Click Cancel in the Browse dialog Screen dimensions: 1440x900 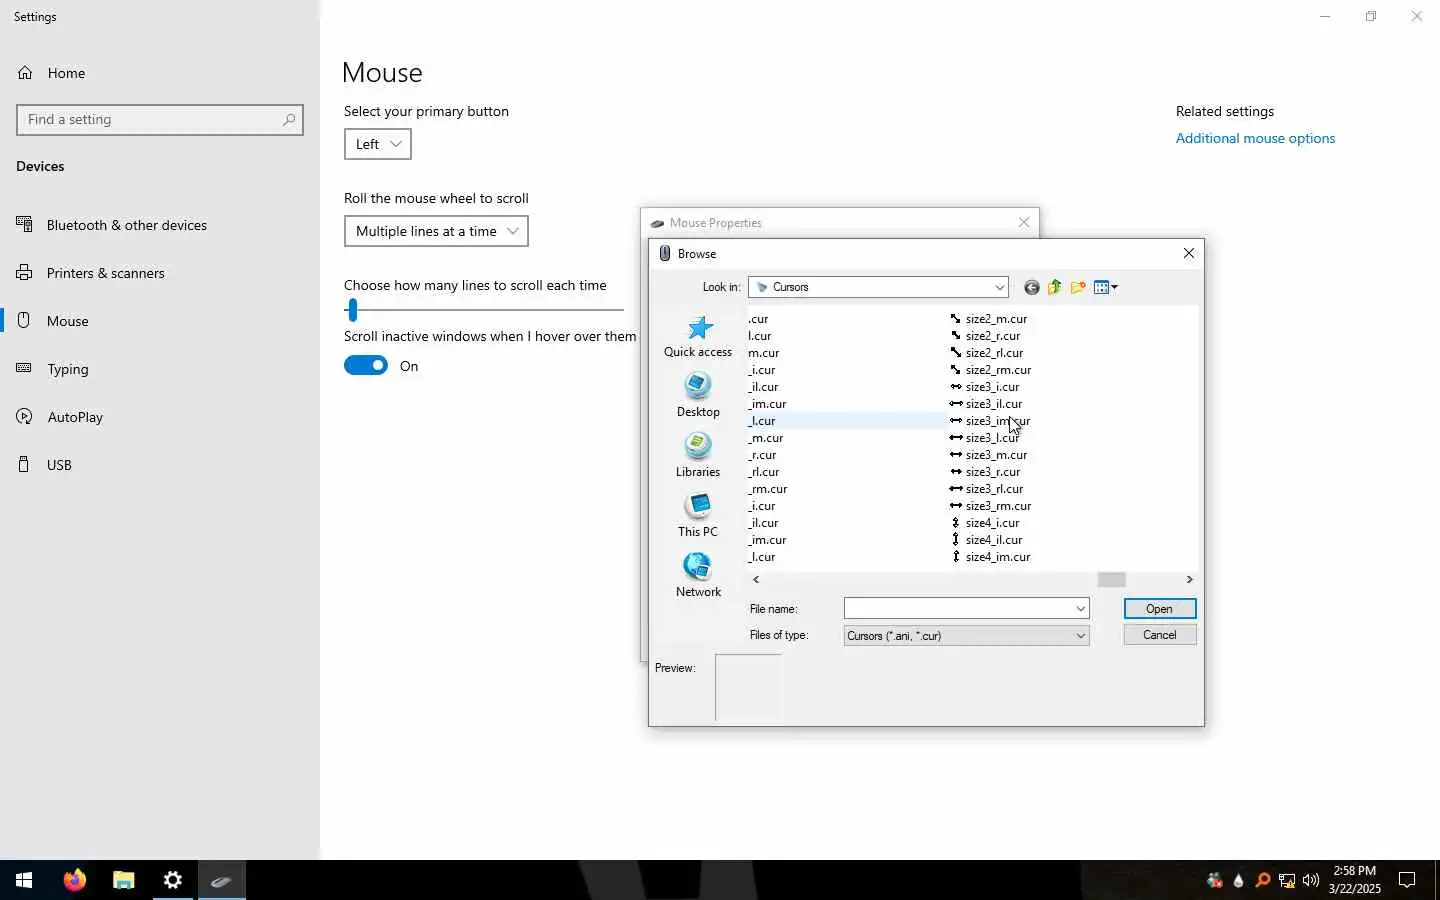(1160, 635)
